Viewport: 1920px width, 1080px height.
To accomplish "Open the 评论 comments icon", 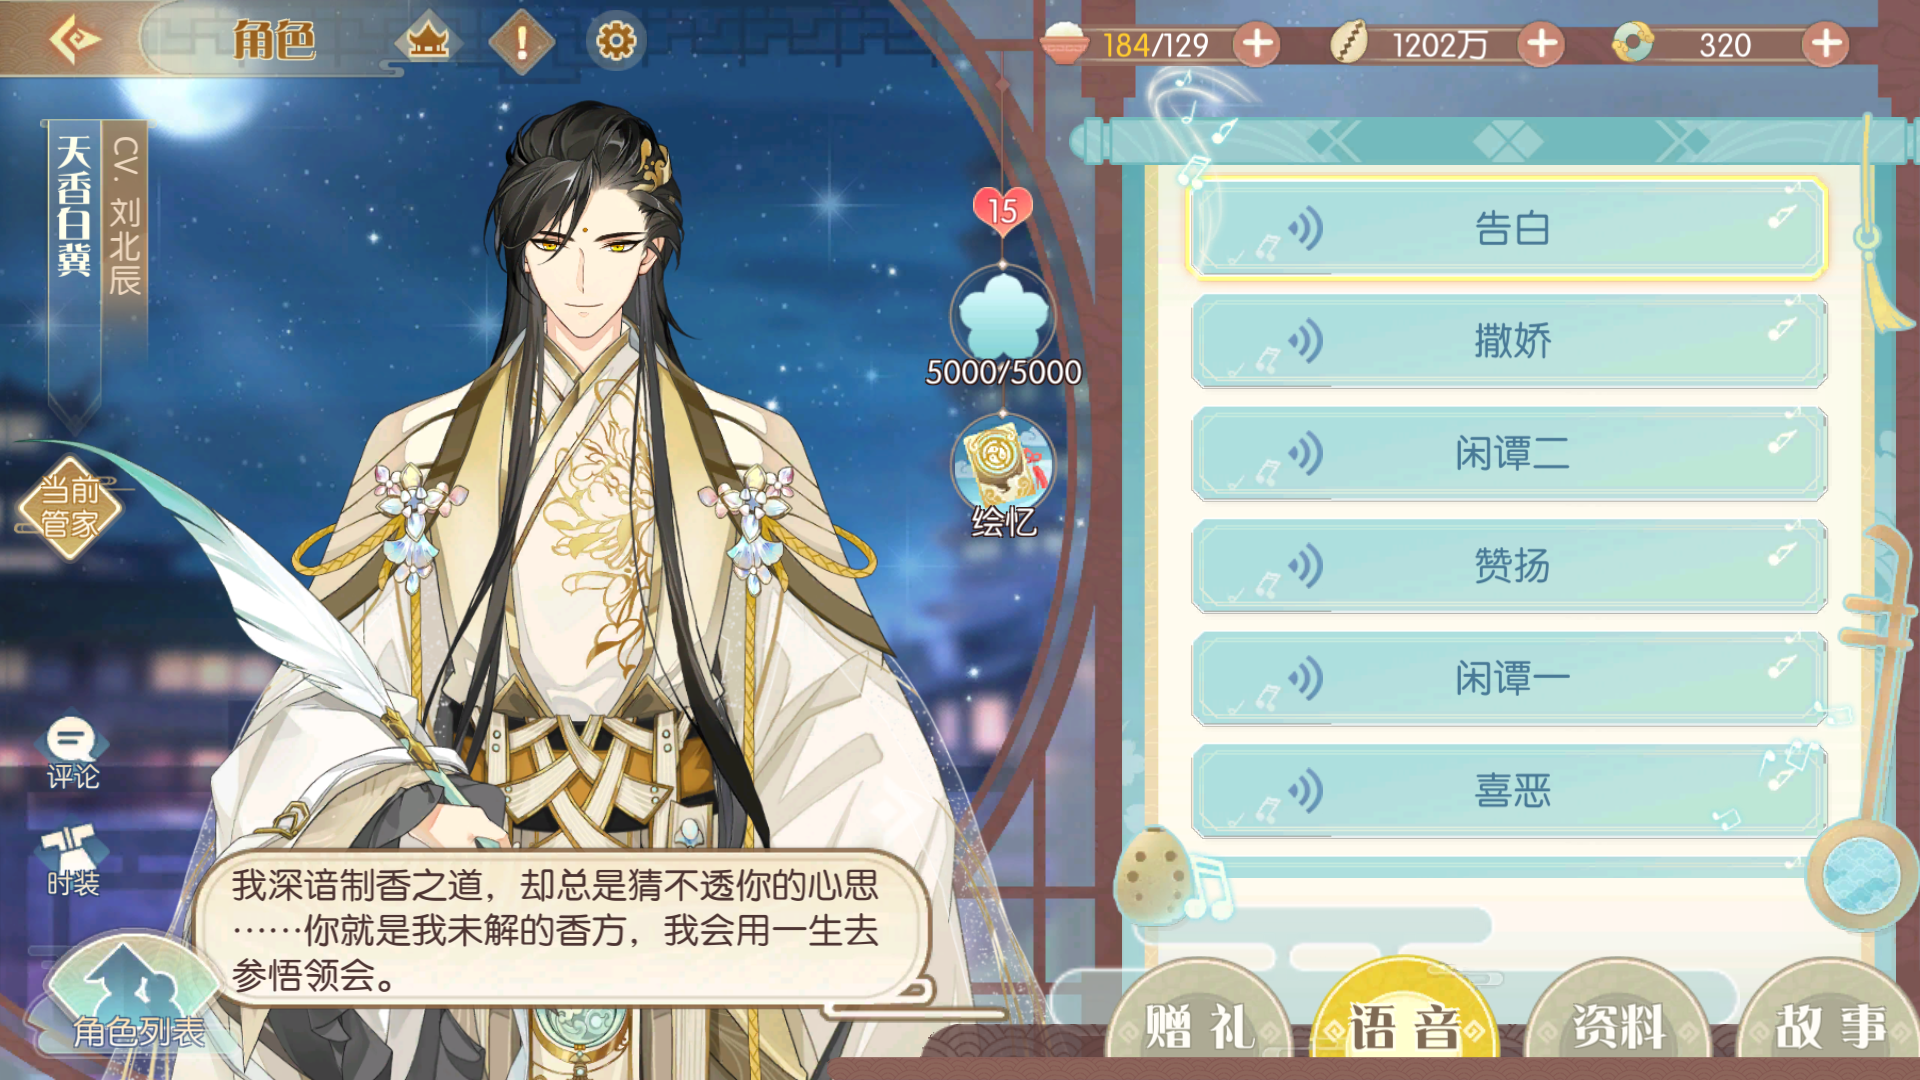I will 72,753.
